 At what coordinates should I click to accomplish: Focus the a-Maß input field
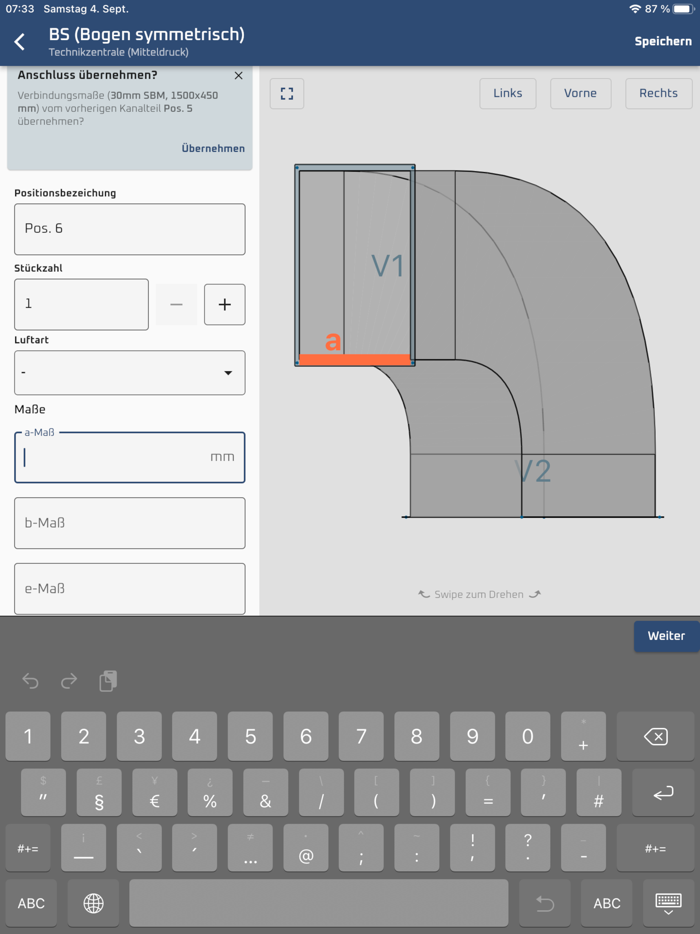[130, 457]
